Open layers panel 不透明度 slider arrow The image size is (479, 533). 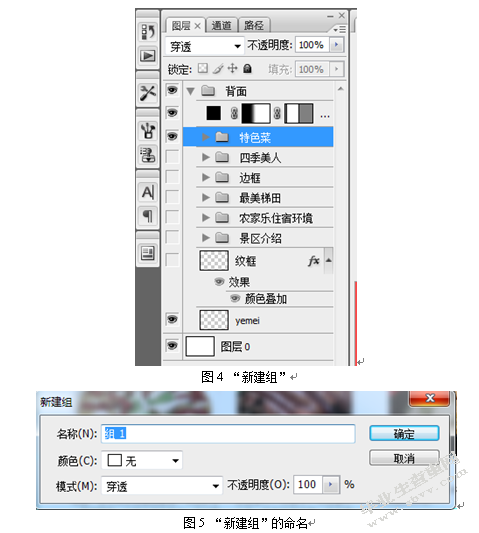pos(337,45)
